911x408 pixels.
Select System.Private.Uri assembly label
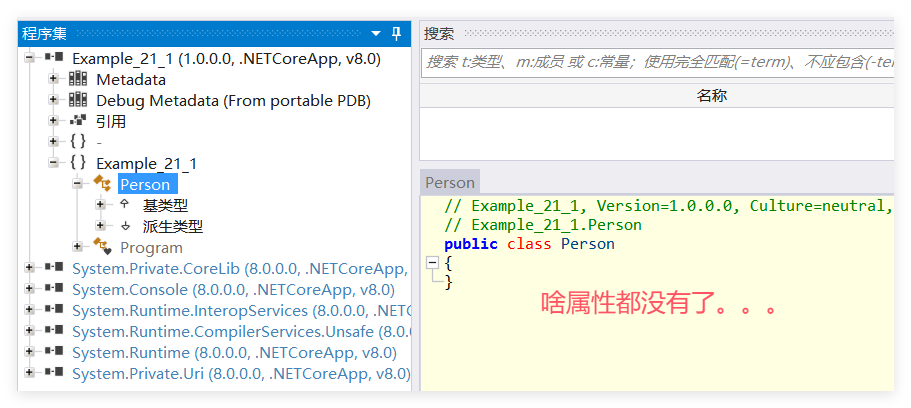pyautogui.click(x=241, y=374)
